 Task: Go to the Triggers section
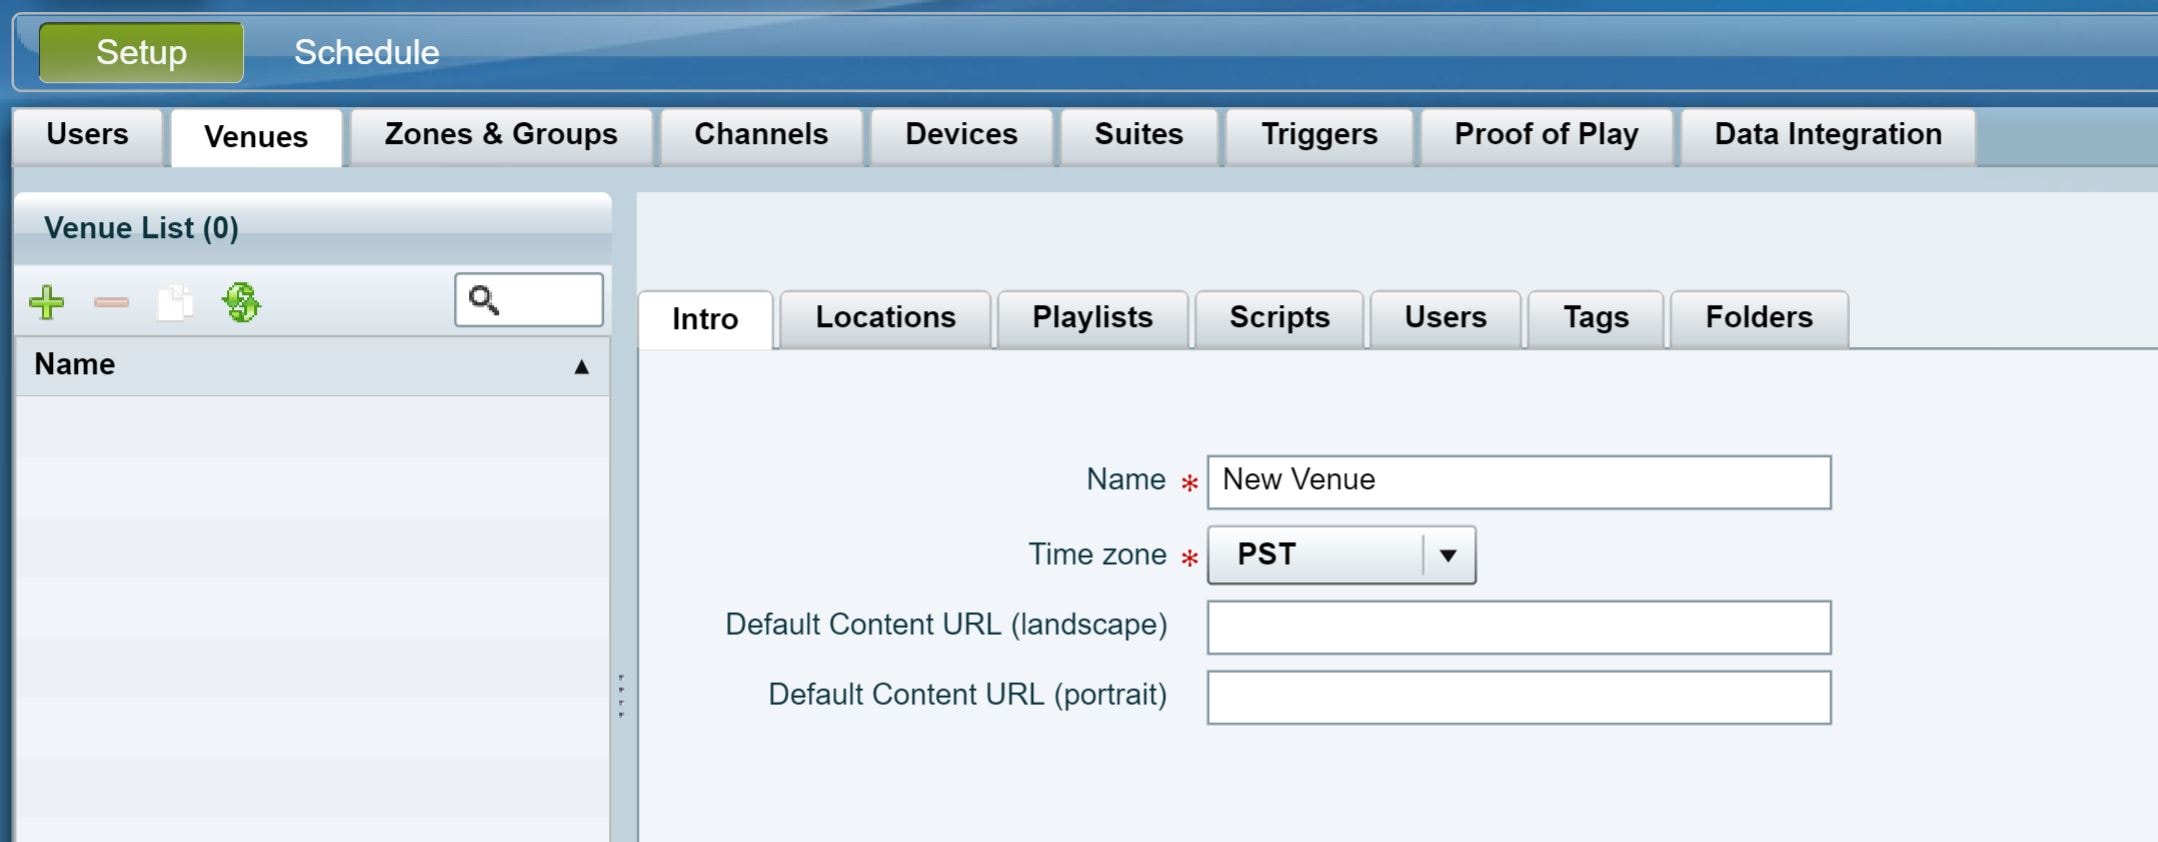coord(1319,134)
